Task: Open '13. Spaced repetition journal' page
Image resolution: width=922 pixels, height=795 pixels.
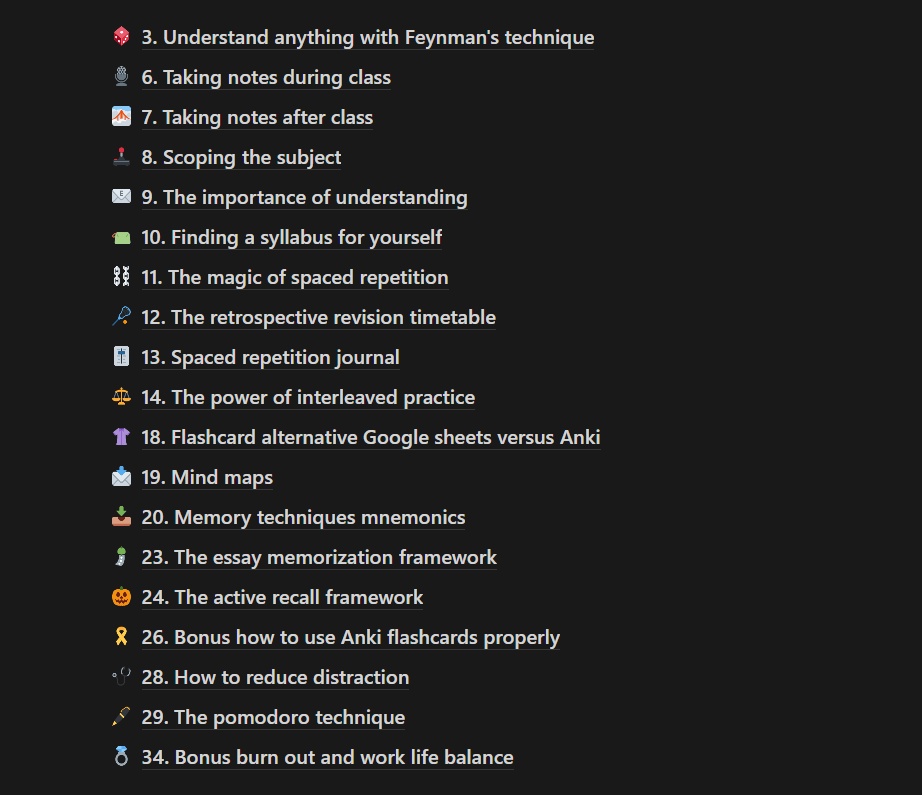Action: pyautogui.click(x=270, y=357)
